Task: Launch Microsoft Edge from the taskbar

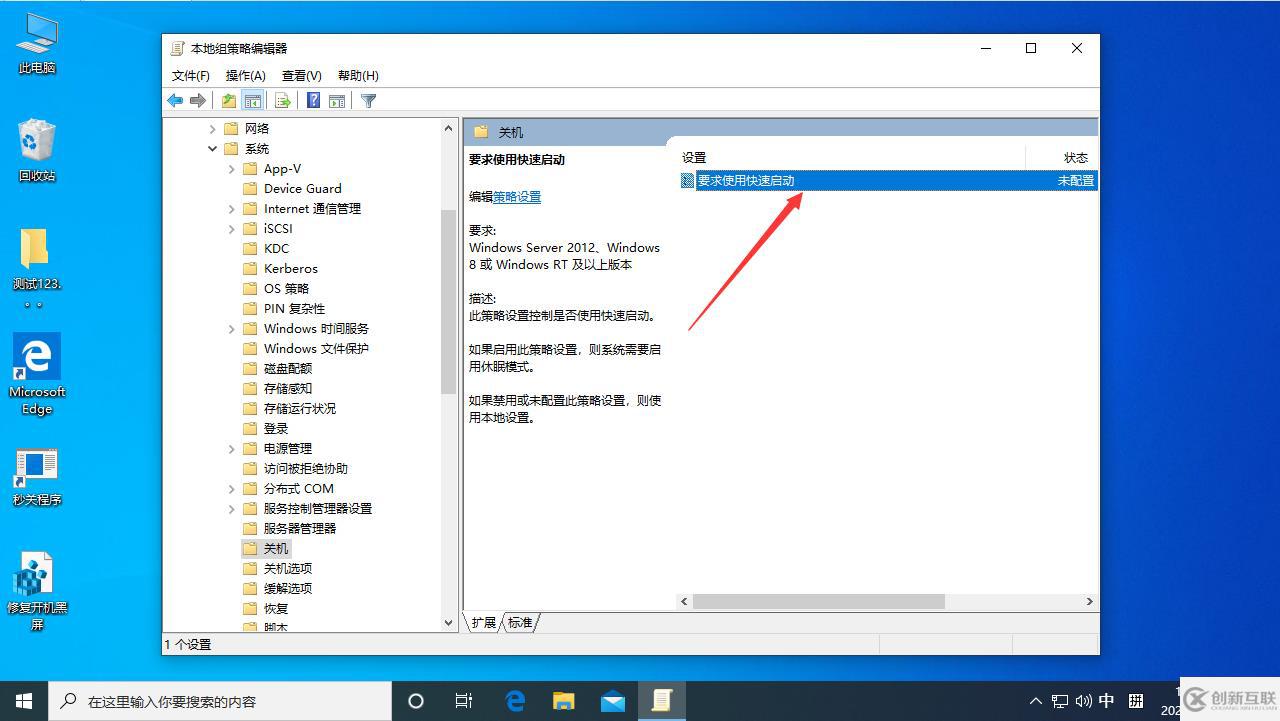Action: (x=515, y=700)
